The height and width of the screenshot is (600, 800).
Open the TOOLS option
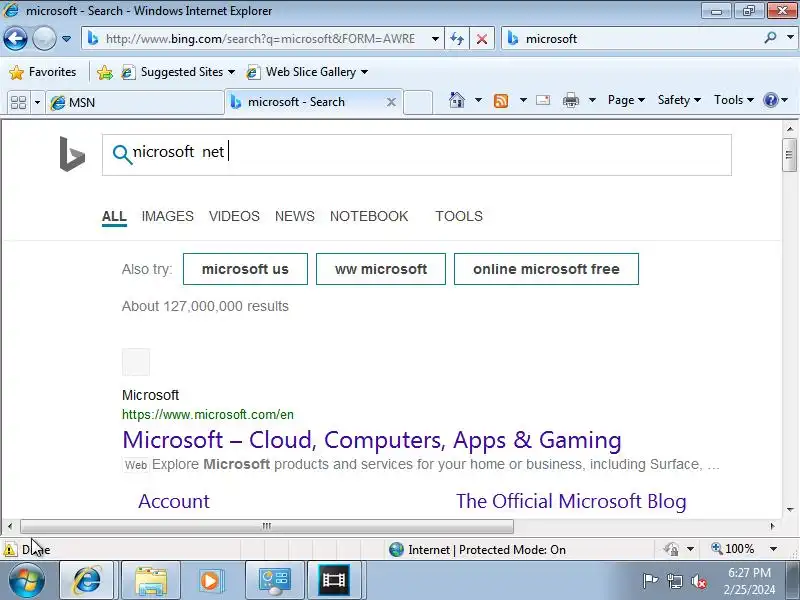(x=459, y=216)
